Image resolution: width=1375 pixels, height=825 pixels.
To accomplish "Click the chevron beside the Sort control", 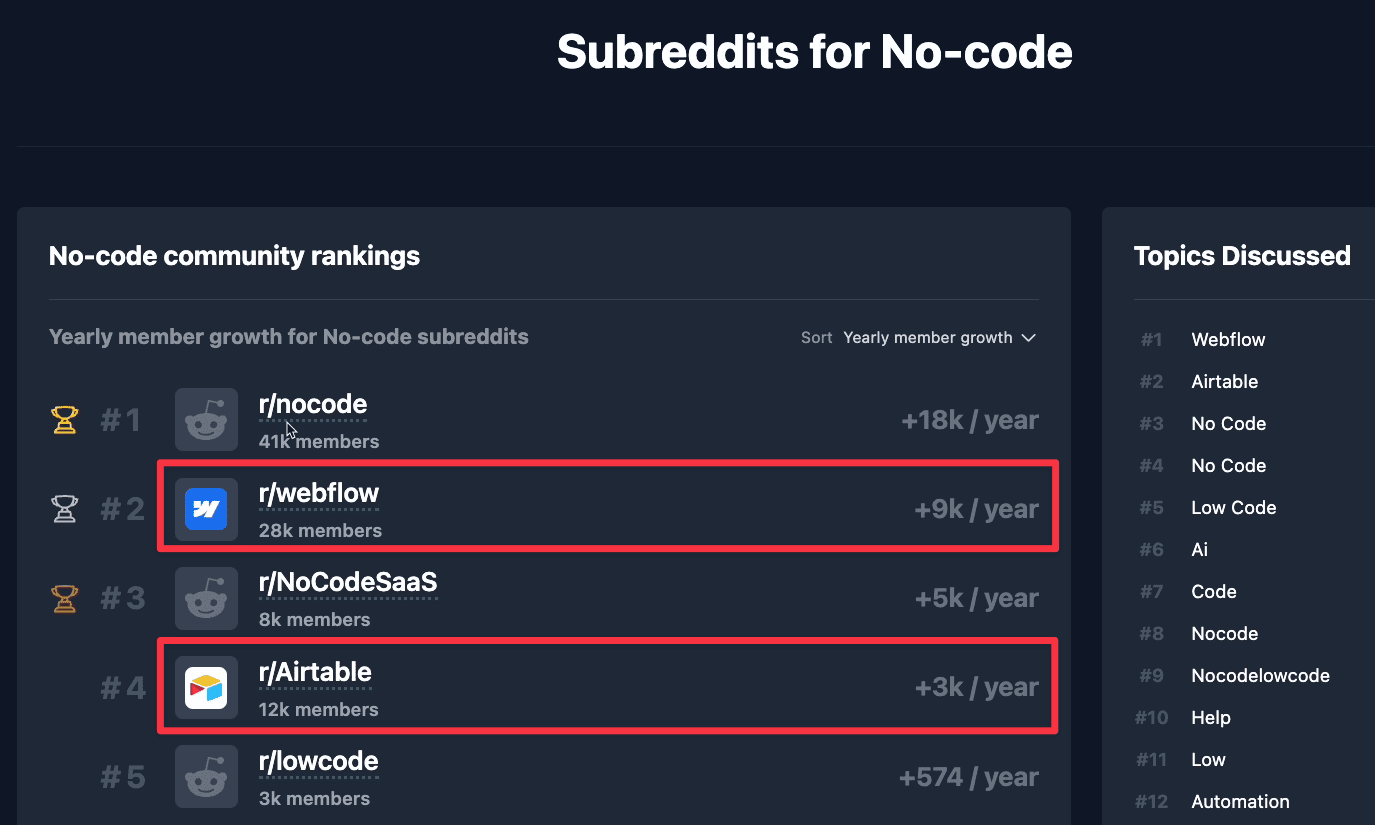I will pyautogui.click(x=1029, y=338).
